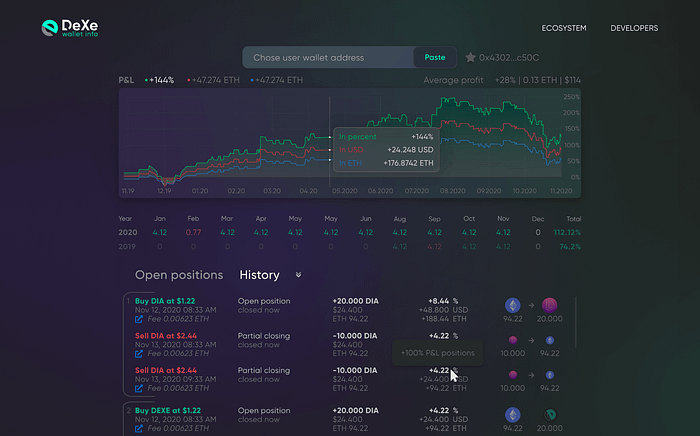Toggle the blue +47.274 ETH series
This screenshot has height=436, width=700.
(x=277, y=80)
